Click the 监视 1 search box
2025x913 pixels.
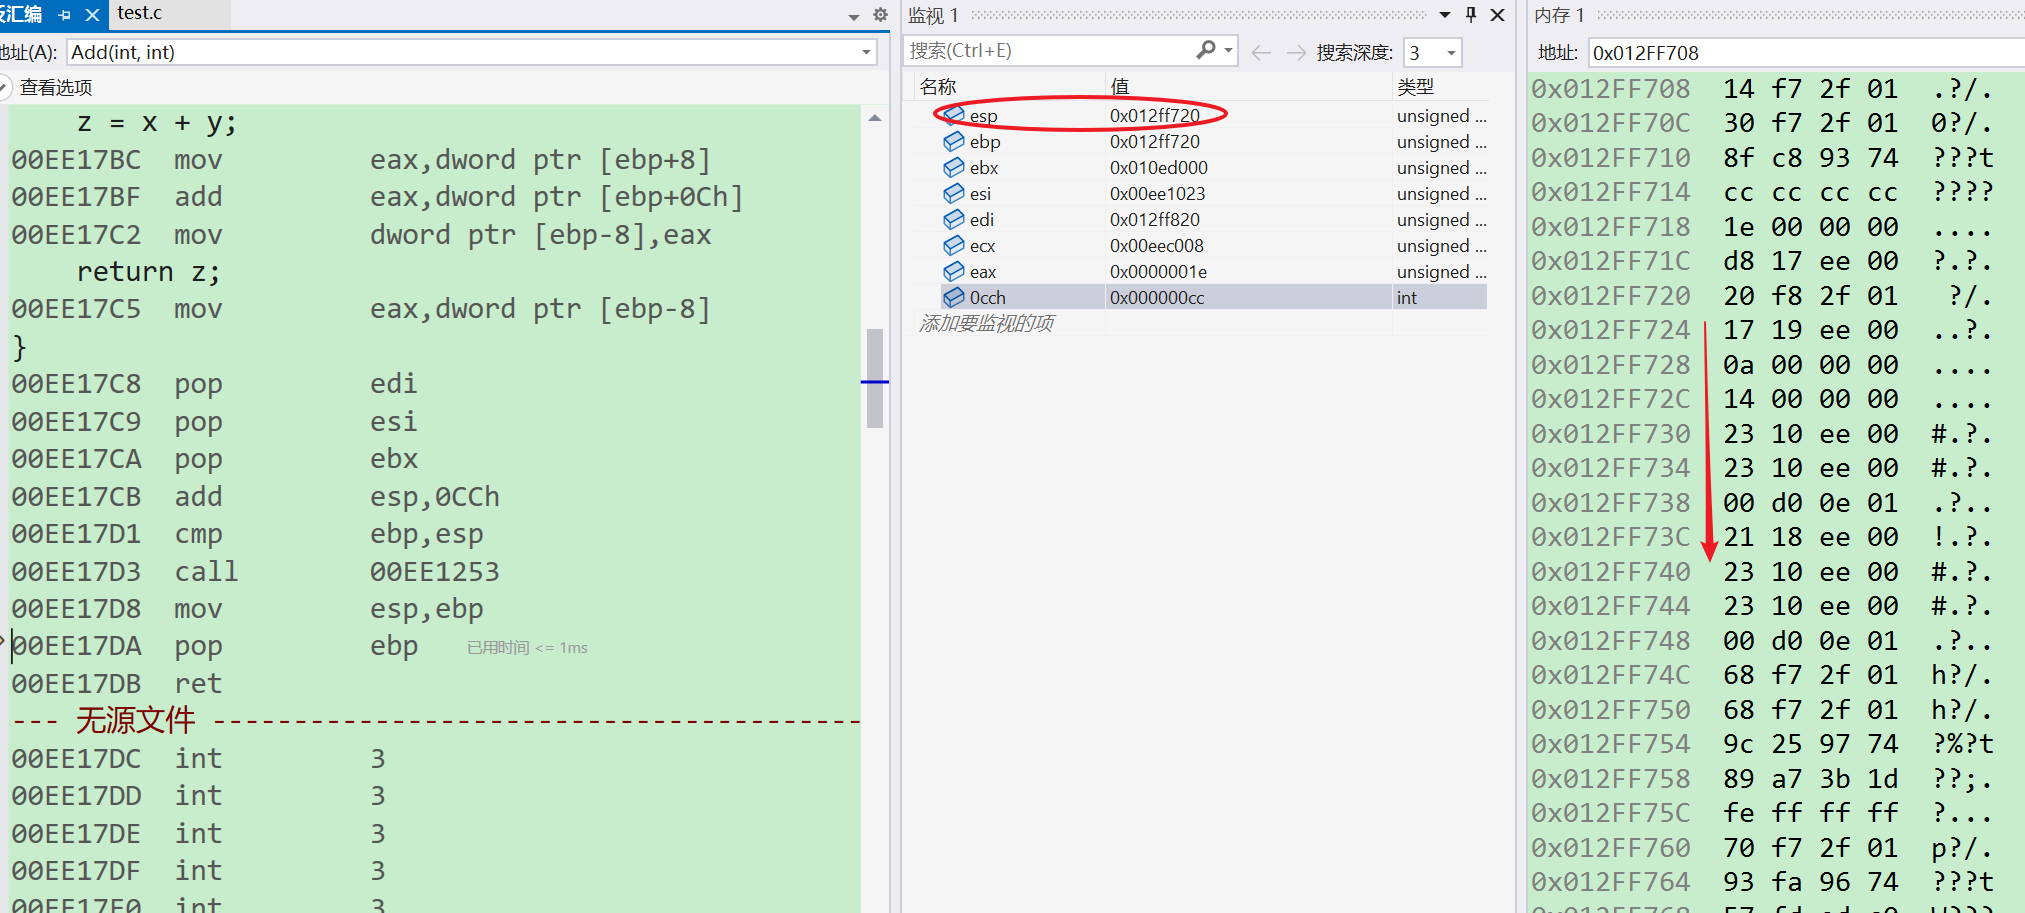coord(1049,50)
